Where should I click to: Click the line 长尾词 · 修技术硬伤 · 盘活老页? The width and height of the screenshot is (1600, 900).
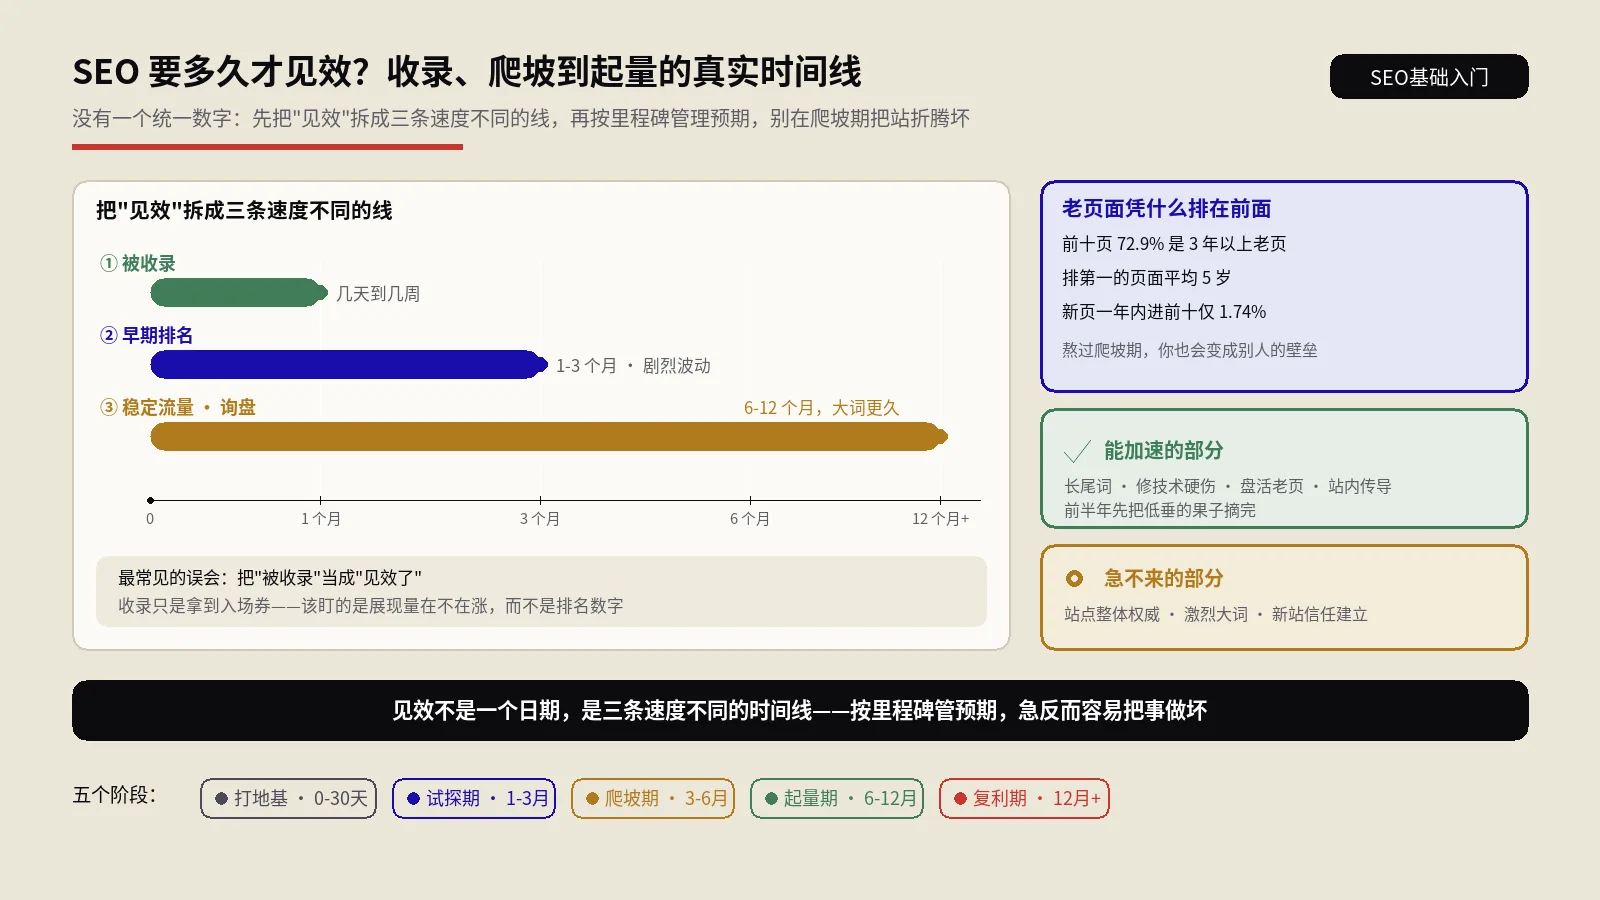(x=1228, y=486)
